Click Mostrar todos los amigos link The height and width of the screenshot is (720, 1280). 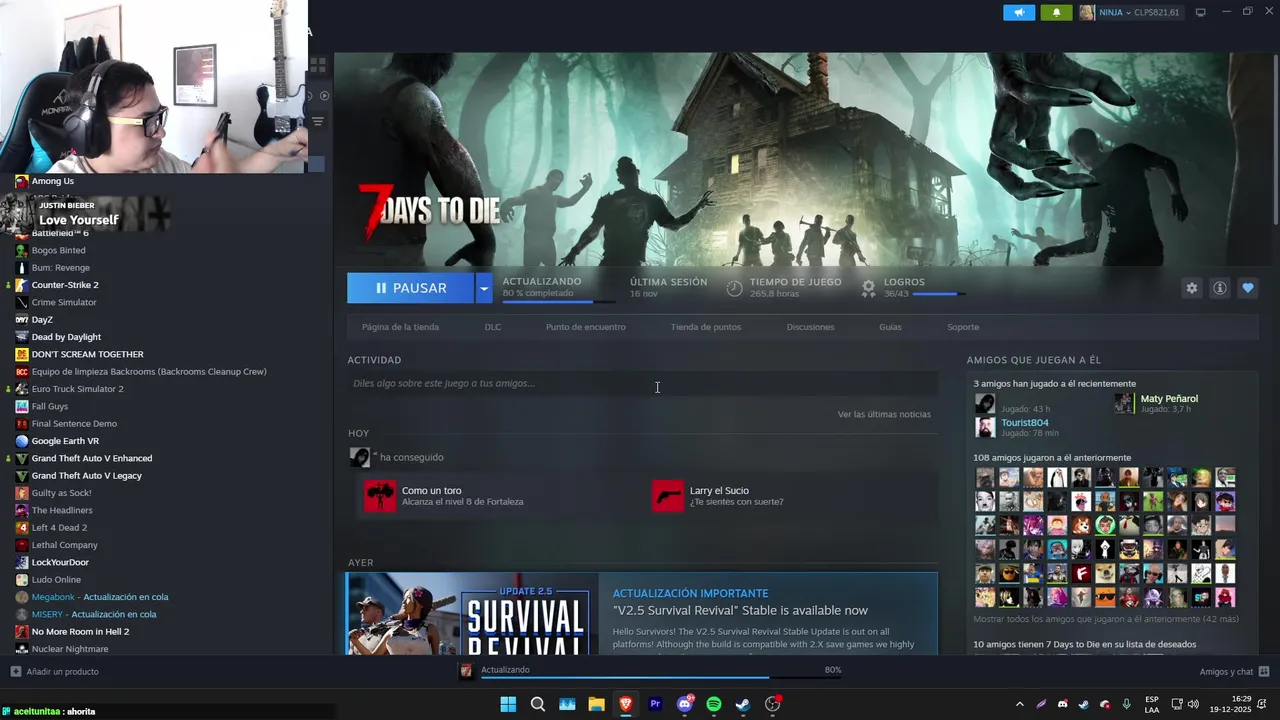[x=1106, y=619]
